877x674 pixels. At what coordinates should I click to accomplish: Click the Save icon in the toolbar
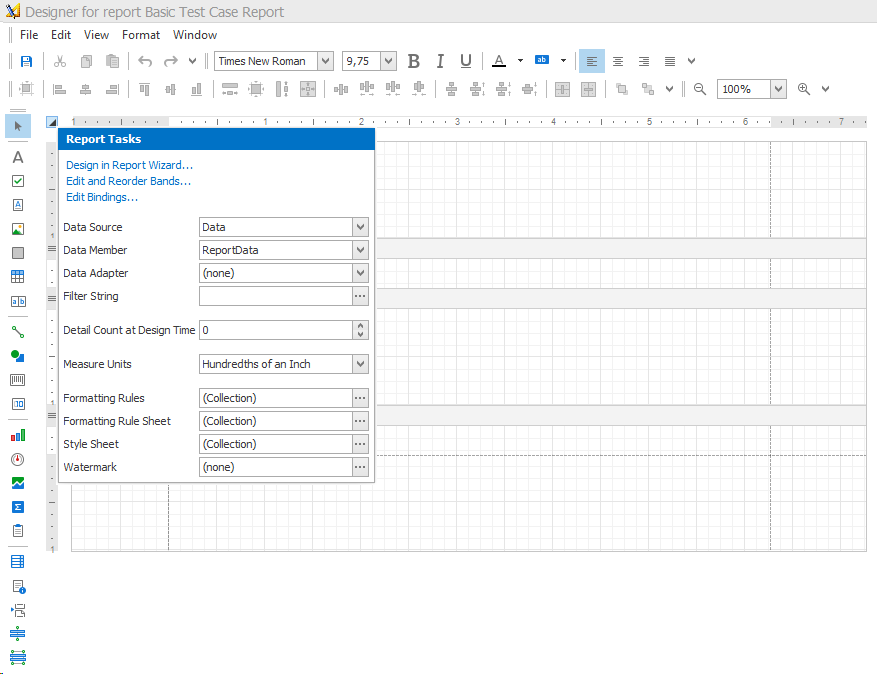pos(26,61)
